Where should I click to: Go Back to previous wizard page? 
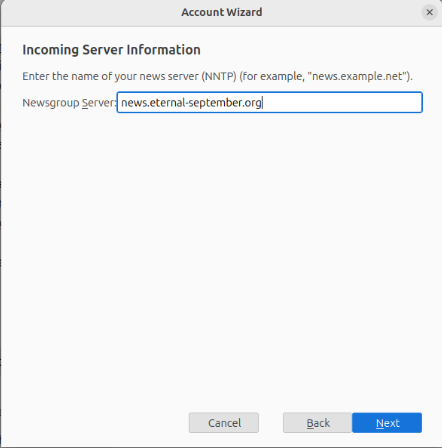(317, 423)
